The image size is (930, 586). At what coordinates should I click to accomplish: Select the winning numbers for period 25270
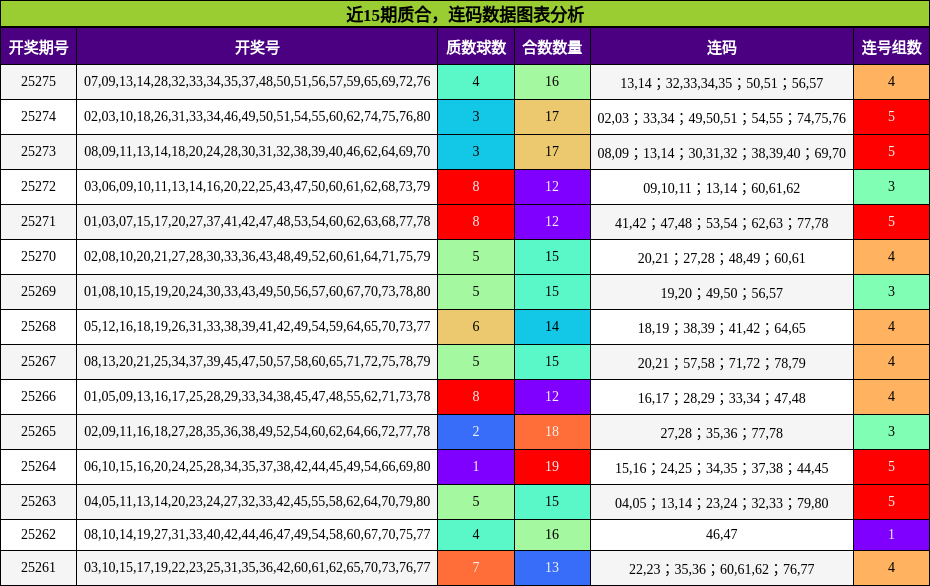(257, 257)
